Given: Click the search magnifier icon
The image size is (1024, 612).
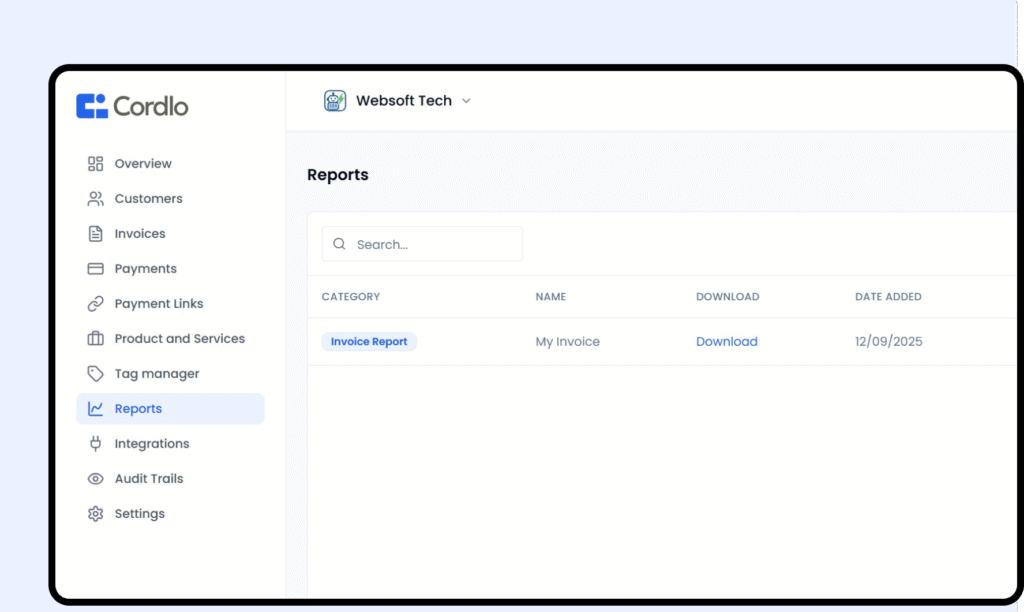Looking at the screenshot, I should [340, 244].
